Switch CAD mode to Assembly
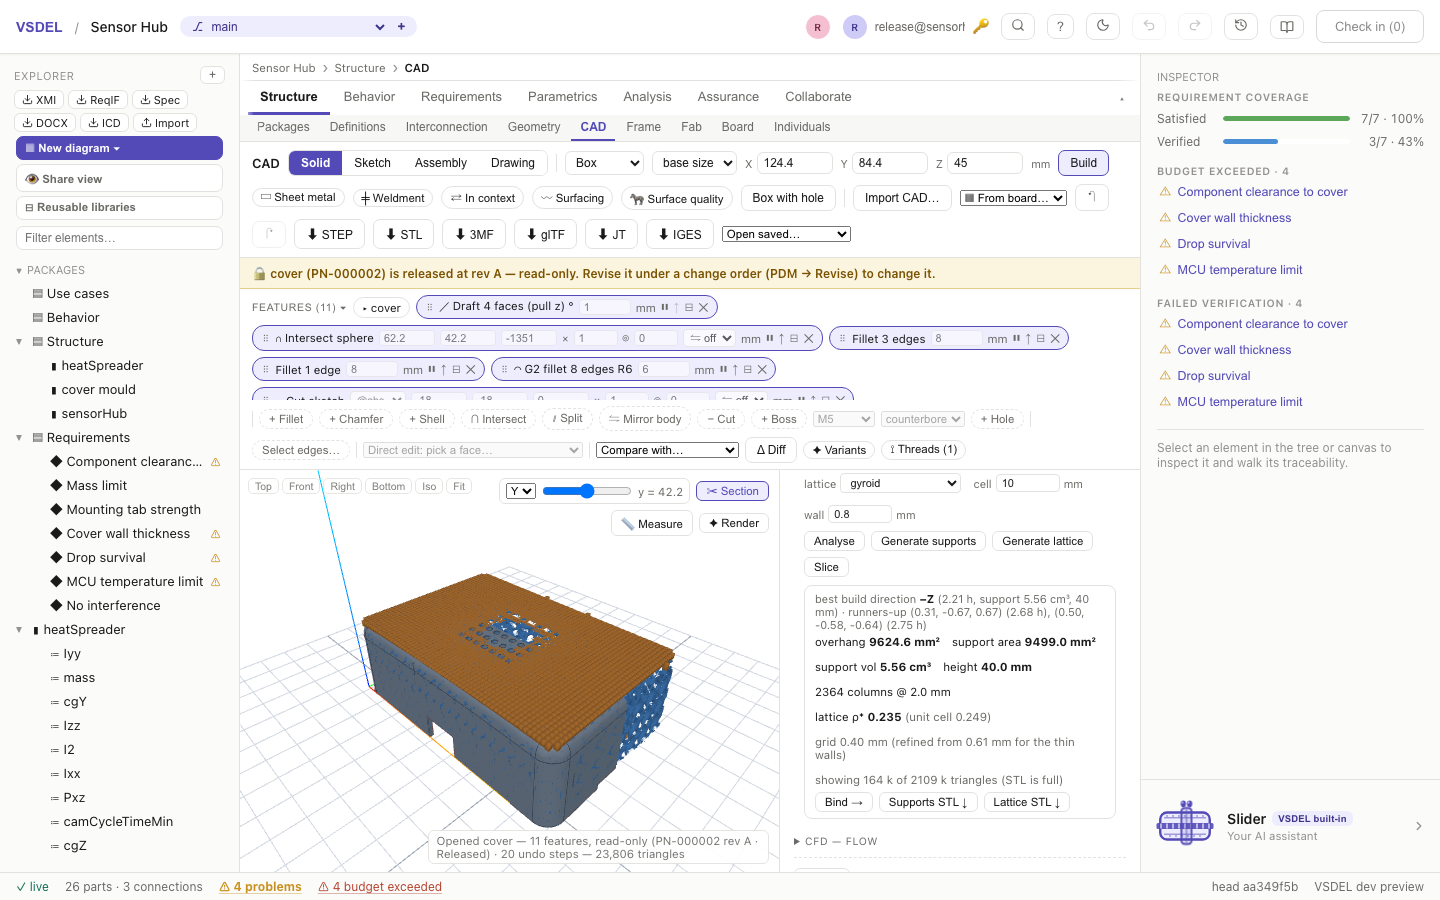 tap(441, 163)
